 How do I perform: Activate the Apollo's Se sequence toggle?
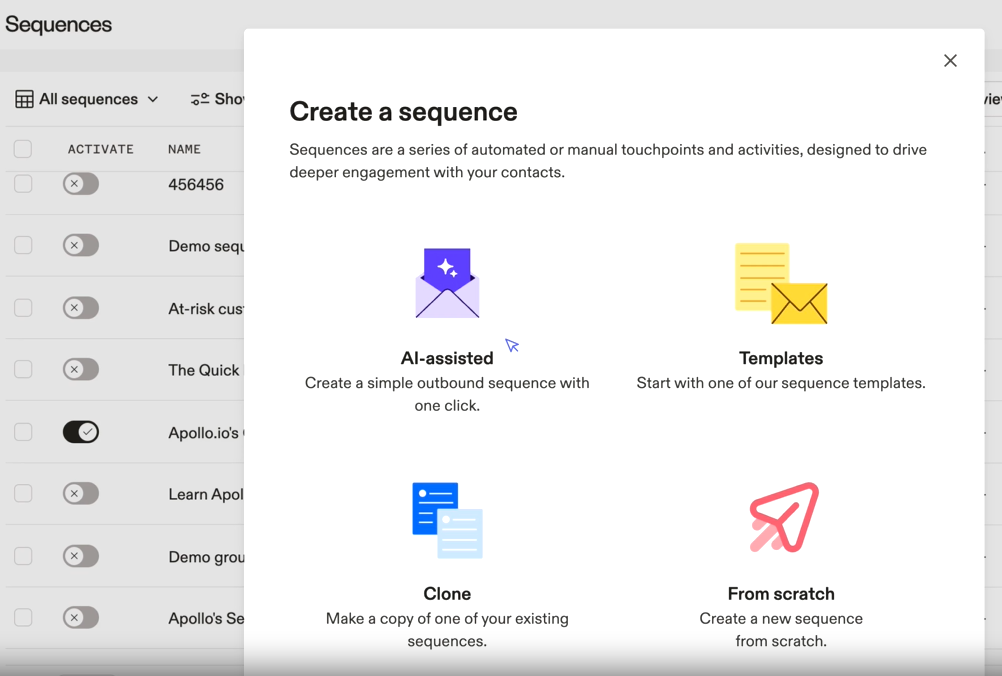(x=81, y=617)
